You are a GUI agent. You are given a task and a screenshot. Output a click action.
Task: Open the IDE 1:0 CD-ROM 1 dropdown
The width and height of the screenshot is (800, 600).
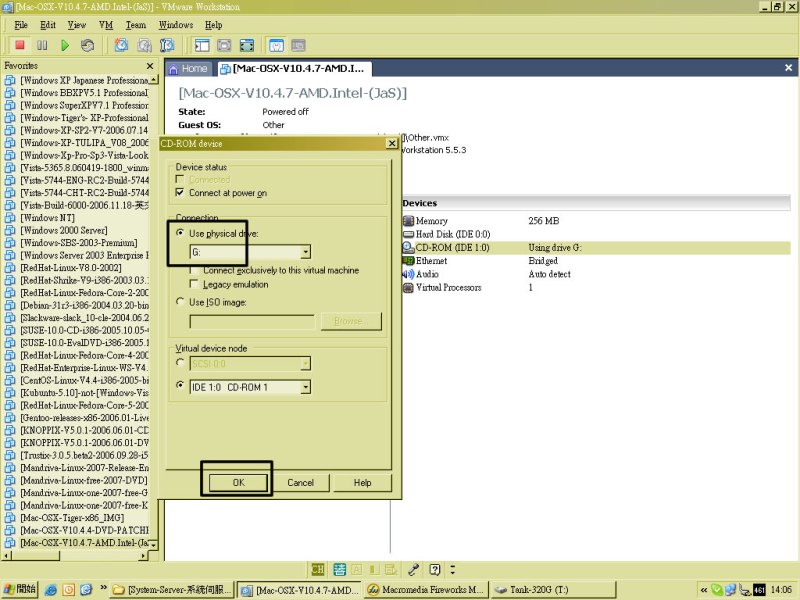click(305, 387)
